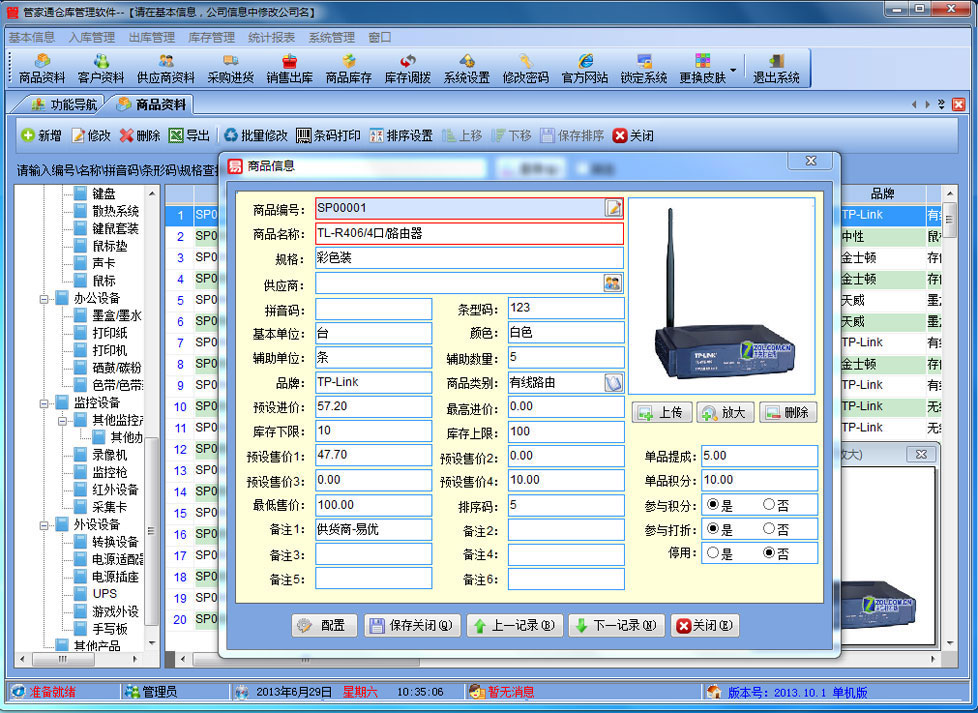978x713 pixels.
Task: Open 系统设置 from the toolbar
Action: click(x=467, y=68)
